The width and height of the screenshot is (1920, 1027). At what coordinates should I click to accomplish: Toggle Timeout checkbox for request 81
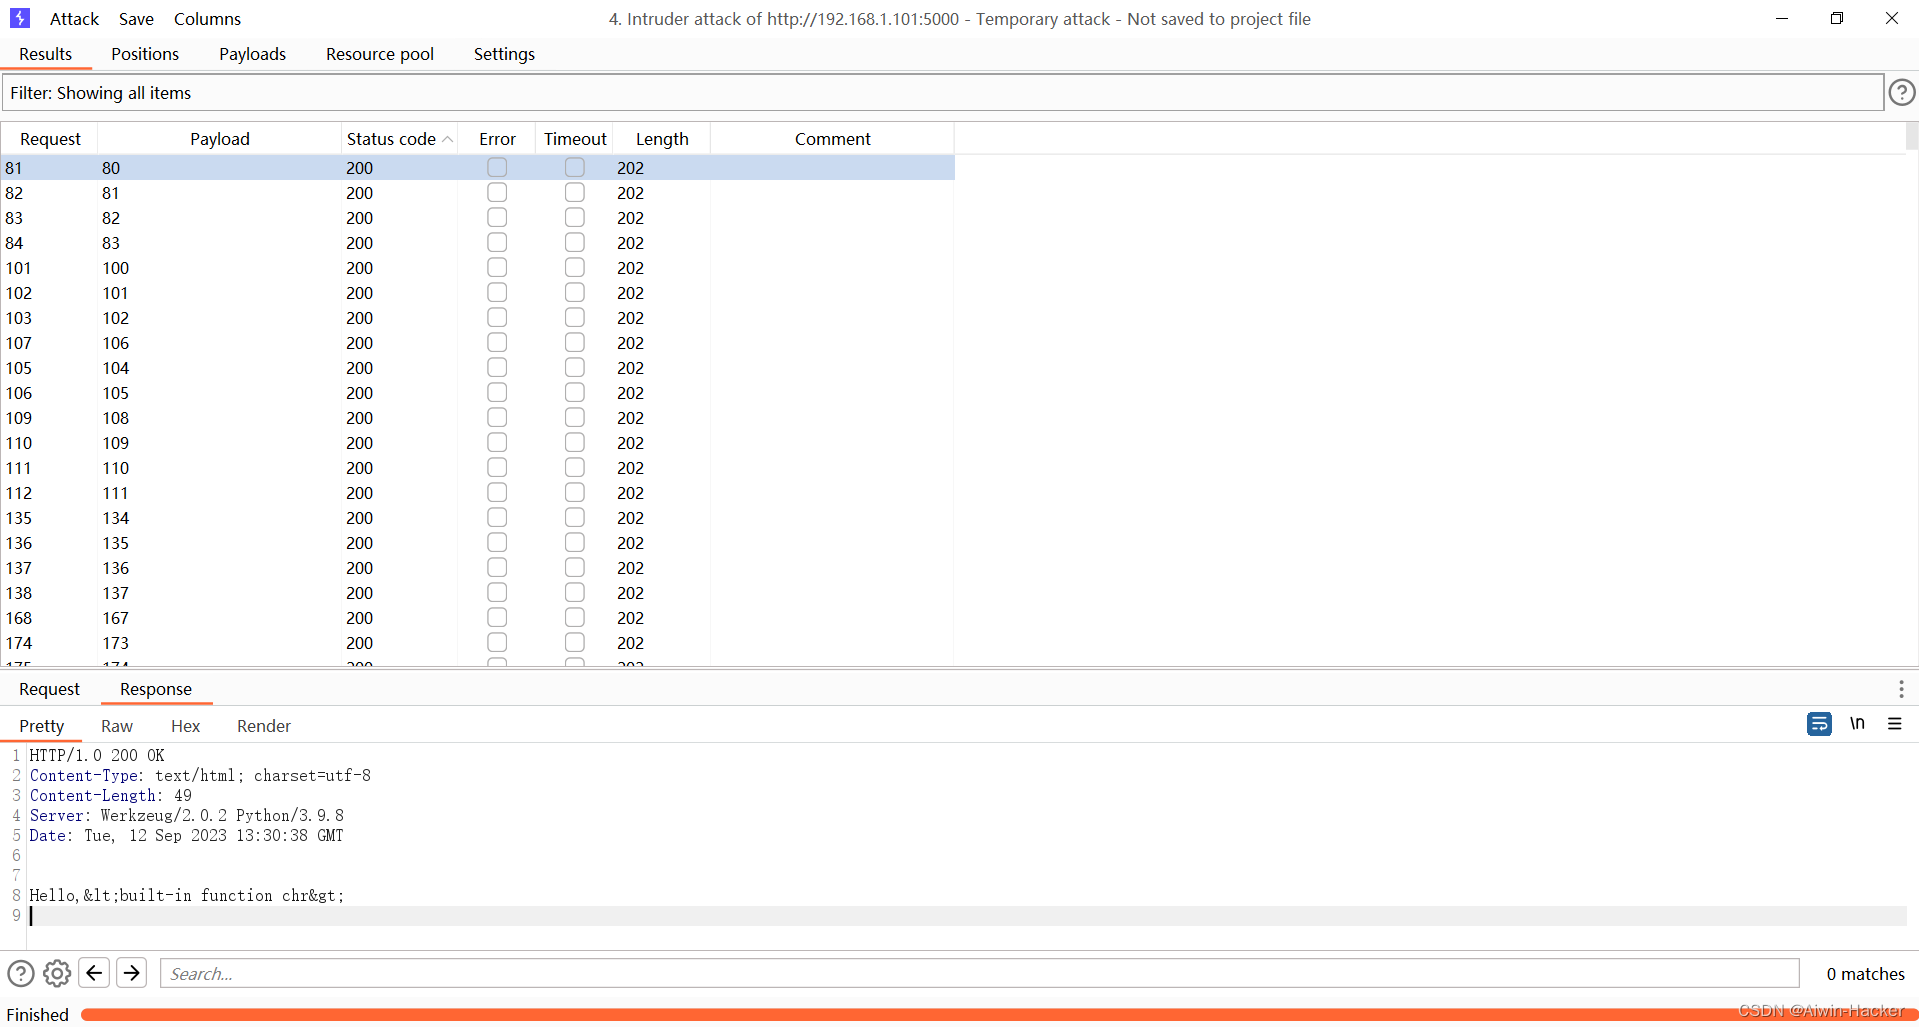tap(574, 167)
